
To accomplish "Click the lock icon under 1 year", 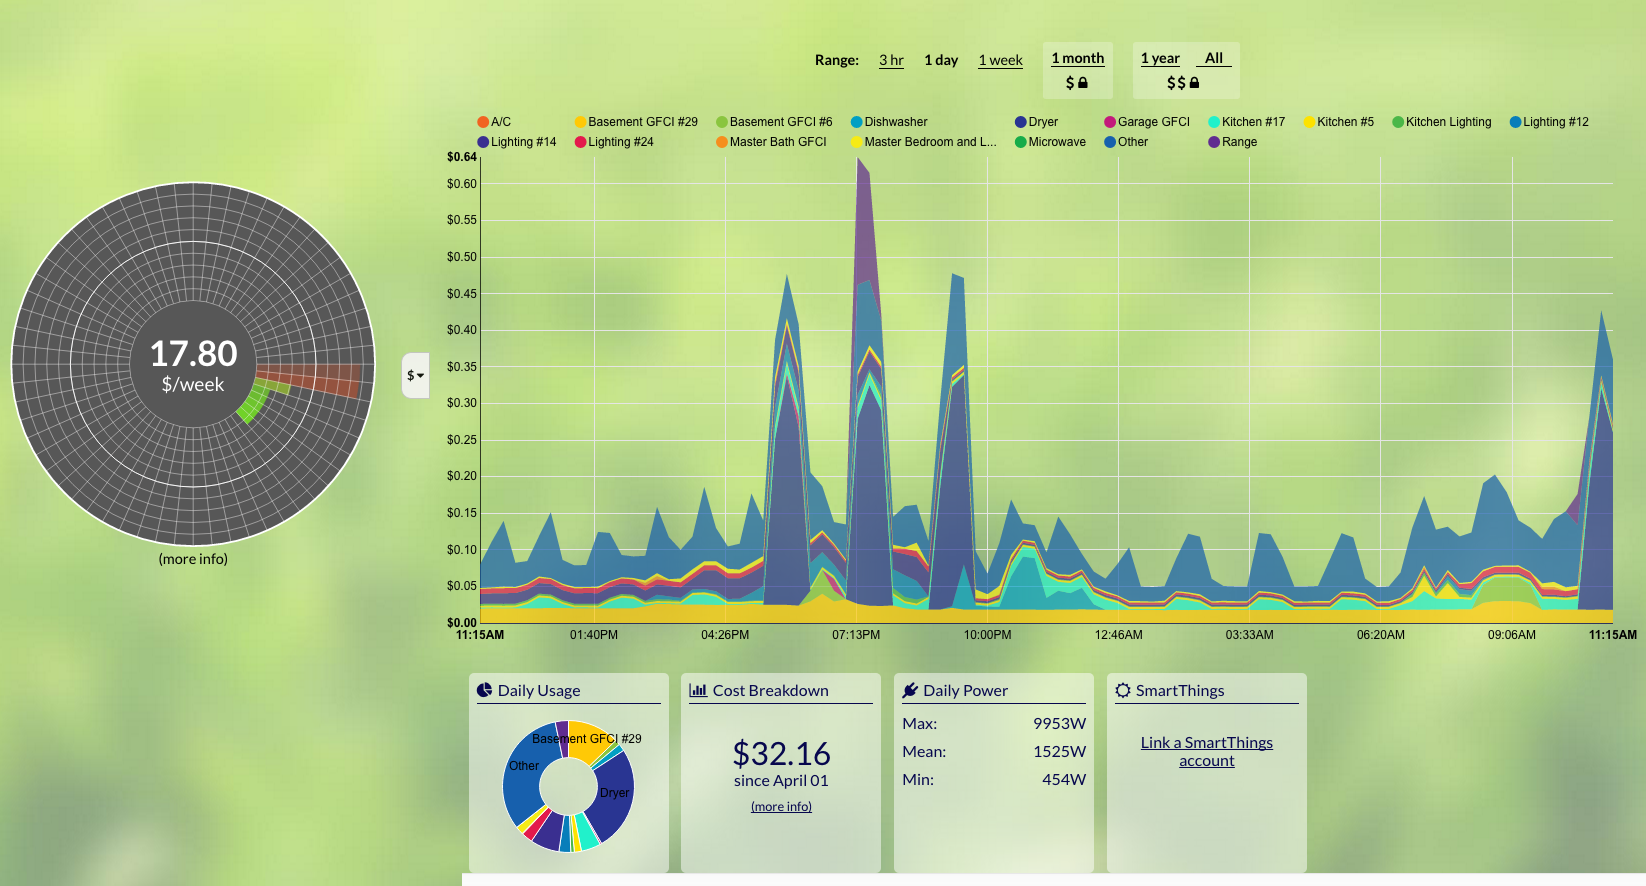I will (1194, 83).
